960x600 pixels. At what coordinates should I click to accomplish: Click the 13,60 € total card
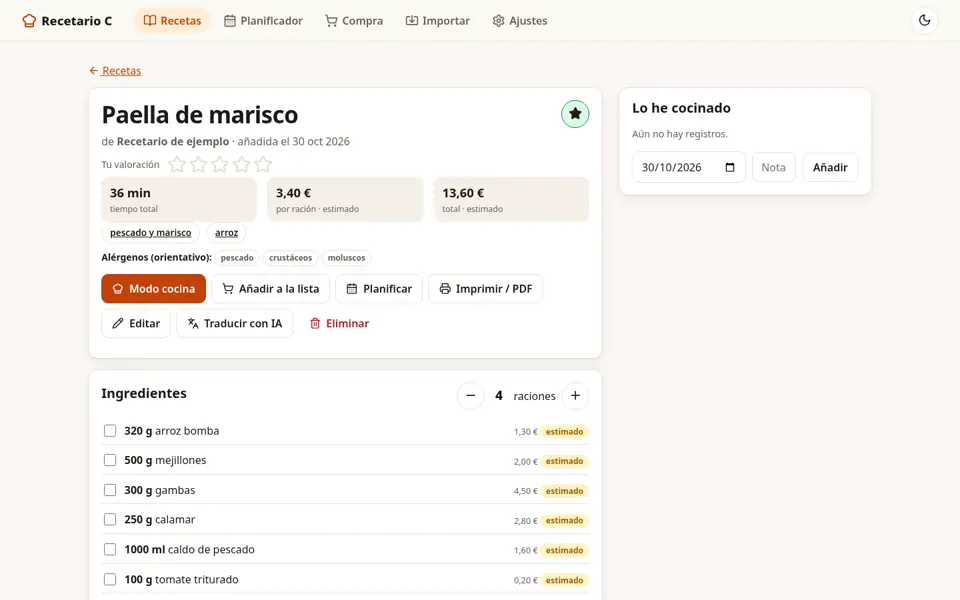[x=511, y=200]
